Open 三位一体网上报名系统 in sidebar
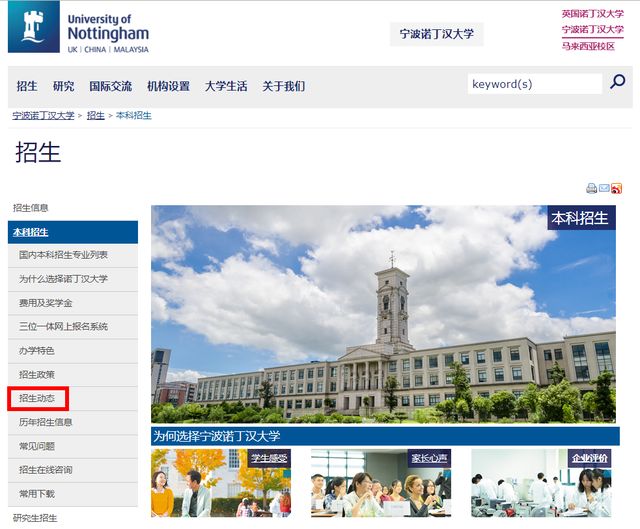 click(73, 327)
